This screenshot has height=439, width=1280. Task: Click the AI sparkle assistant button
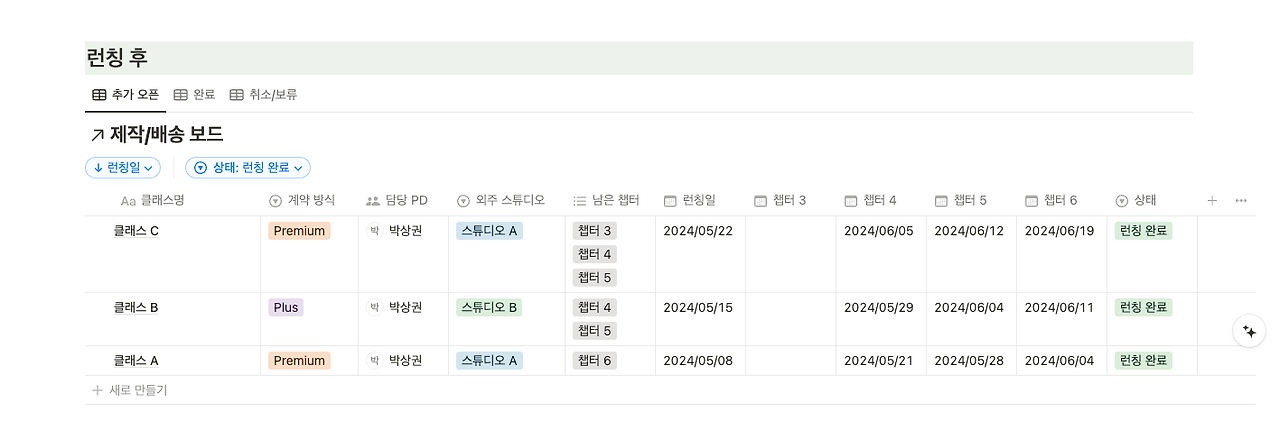1249,331
